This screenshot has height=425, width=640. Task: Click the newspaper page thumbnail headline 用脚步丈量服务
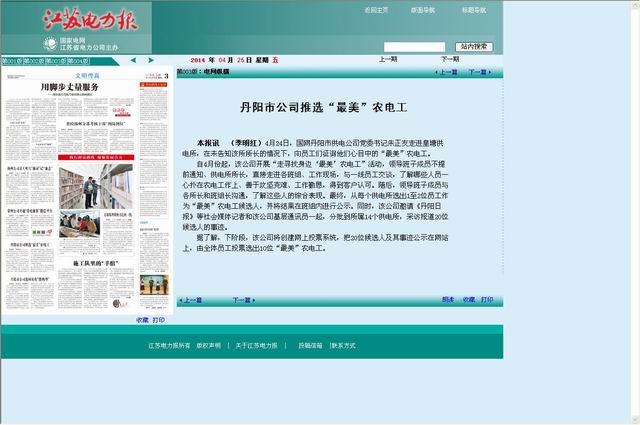click(x=70, y=88)
